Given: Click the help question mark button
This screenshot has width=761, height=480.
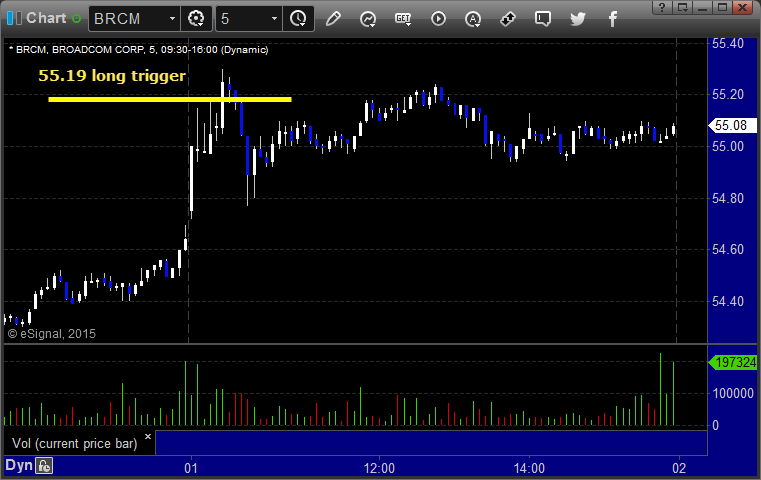Looking at the screenshot, I should coord(662,7).
